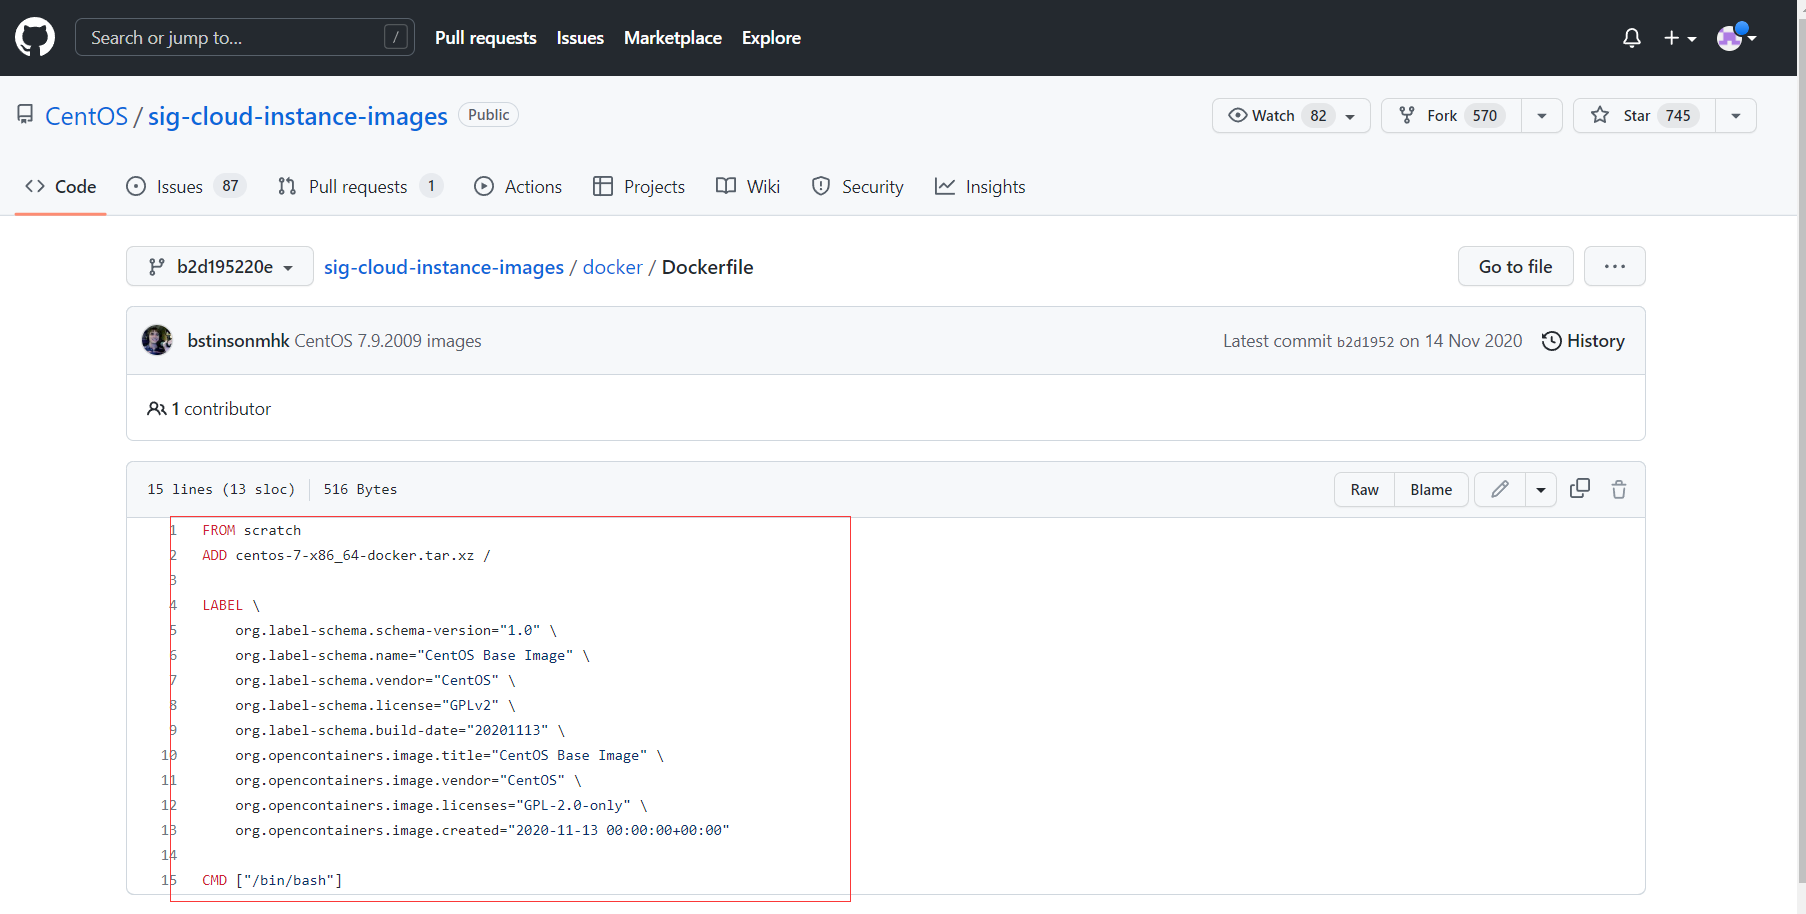This screenshot has width=1806, height=914.
Task: Open the bstinsonmhk author link
Action: pyautogui.click(x=238, y=341)
